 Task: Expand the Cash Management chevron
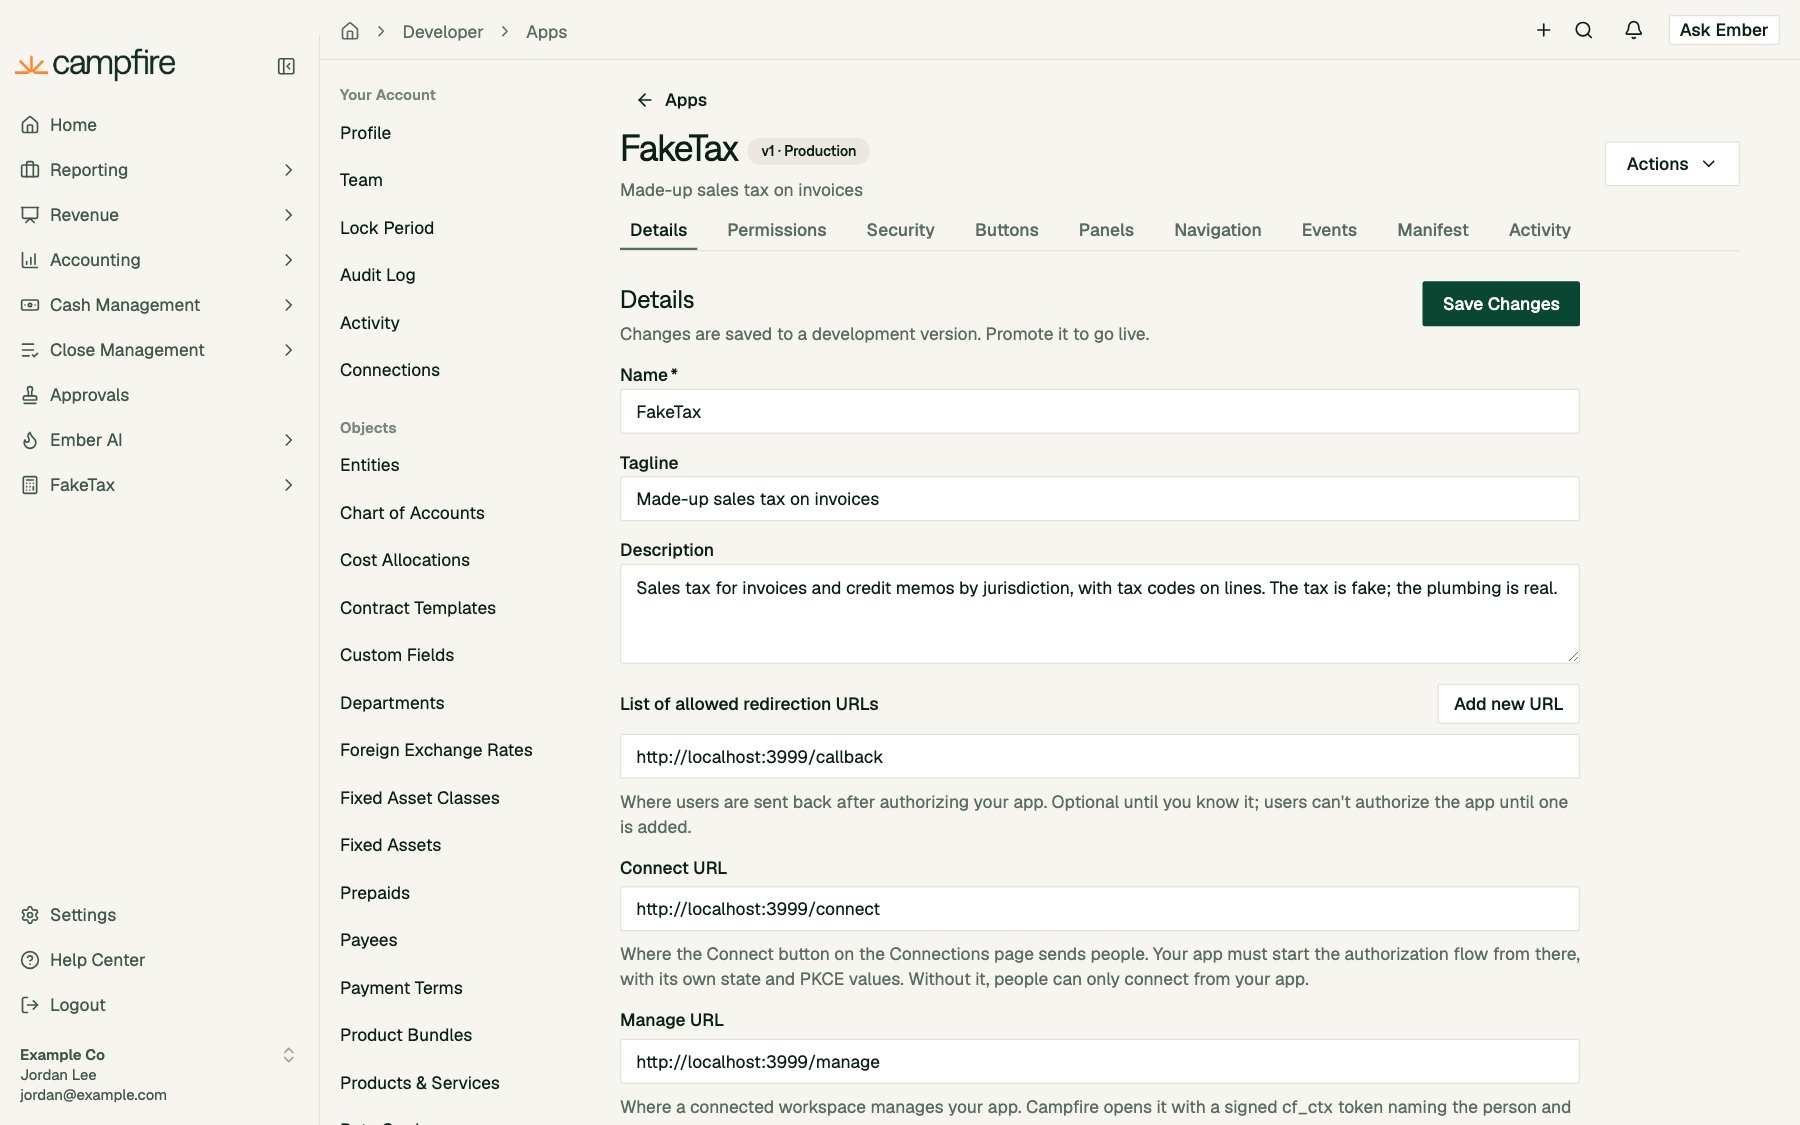[x=288, y=305]
